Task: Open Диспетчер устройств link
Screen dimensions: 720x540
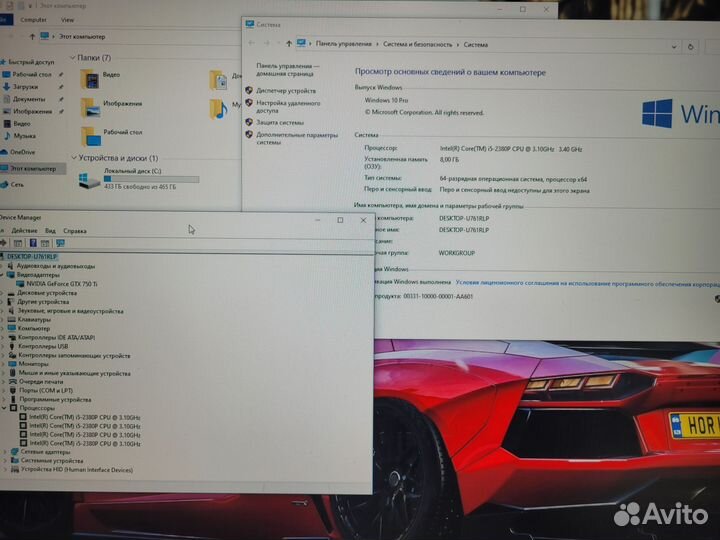Action: (286, 91)
